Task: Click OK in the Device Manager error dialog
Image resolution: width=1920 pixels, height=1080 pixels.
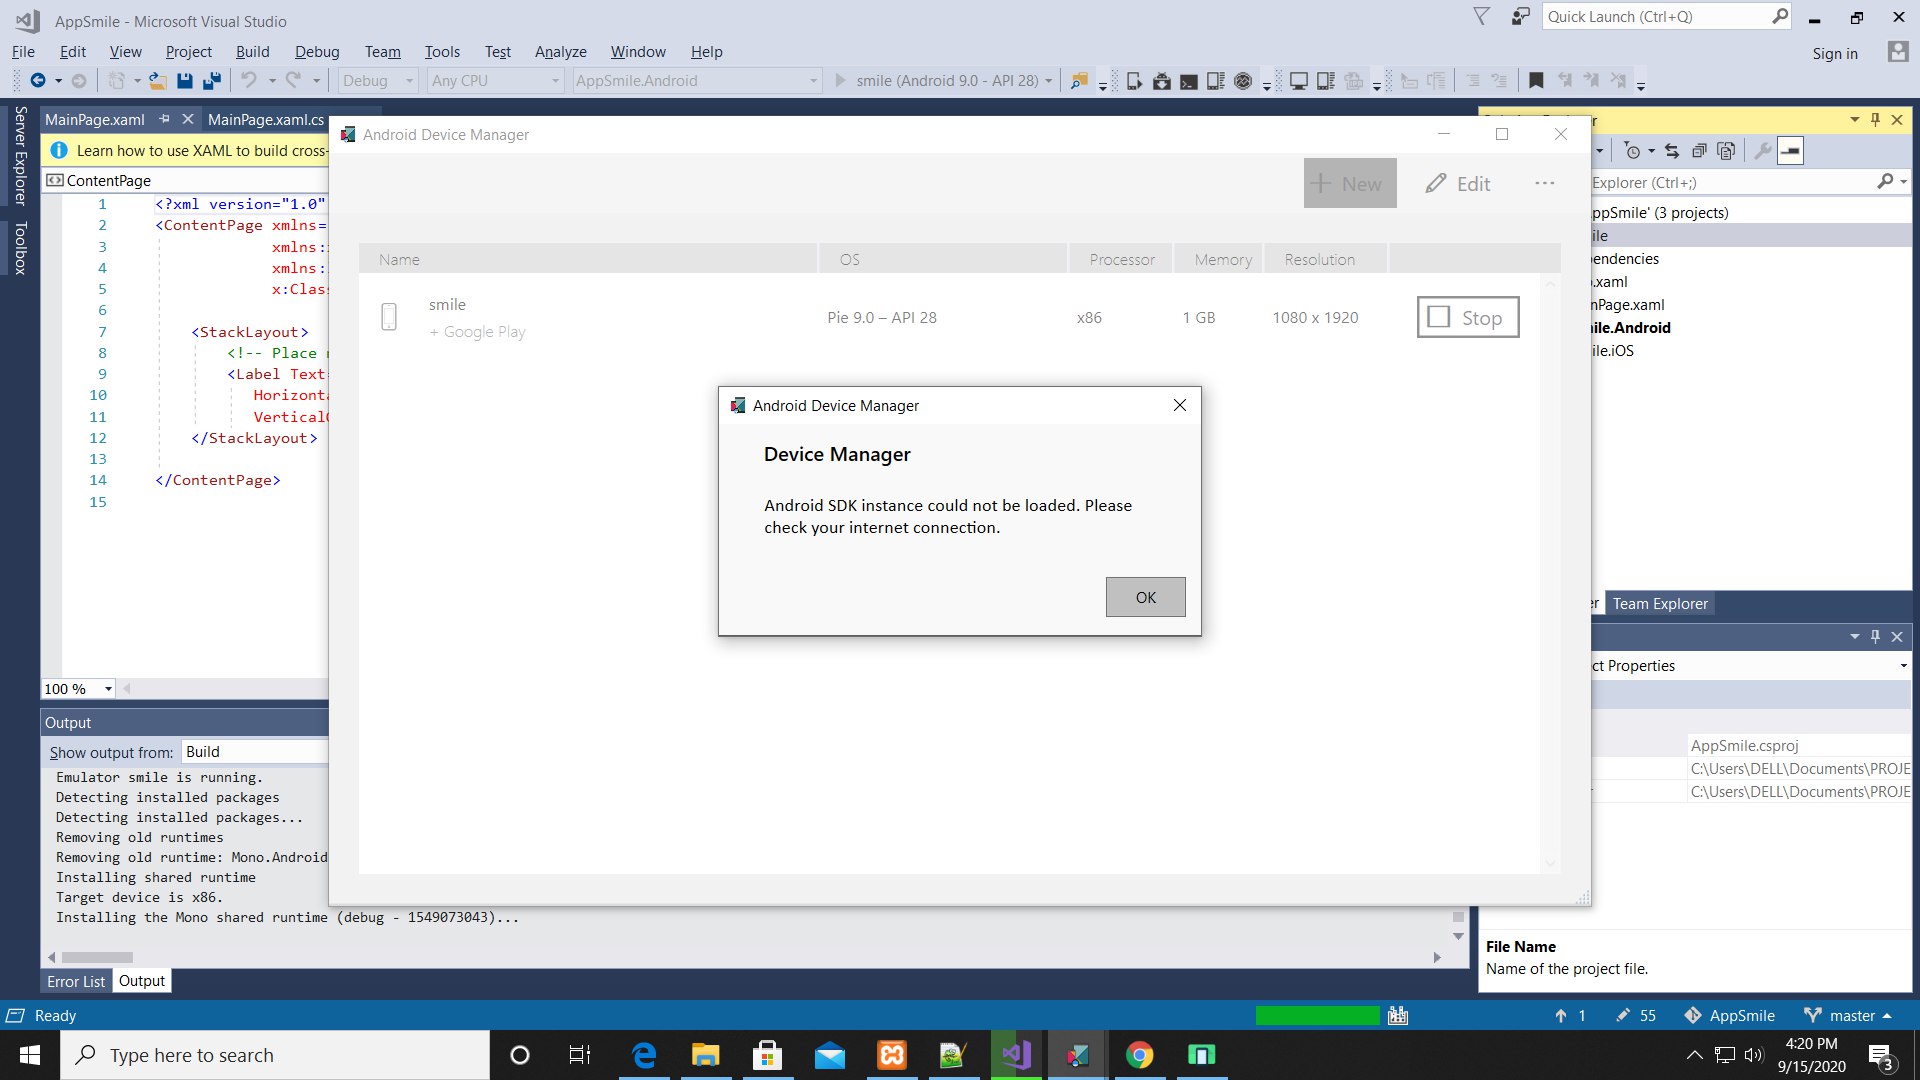Action: 1145,597
